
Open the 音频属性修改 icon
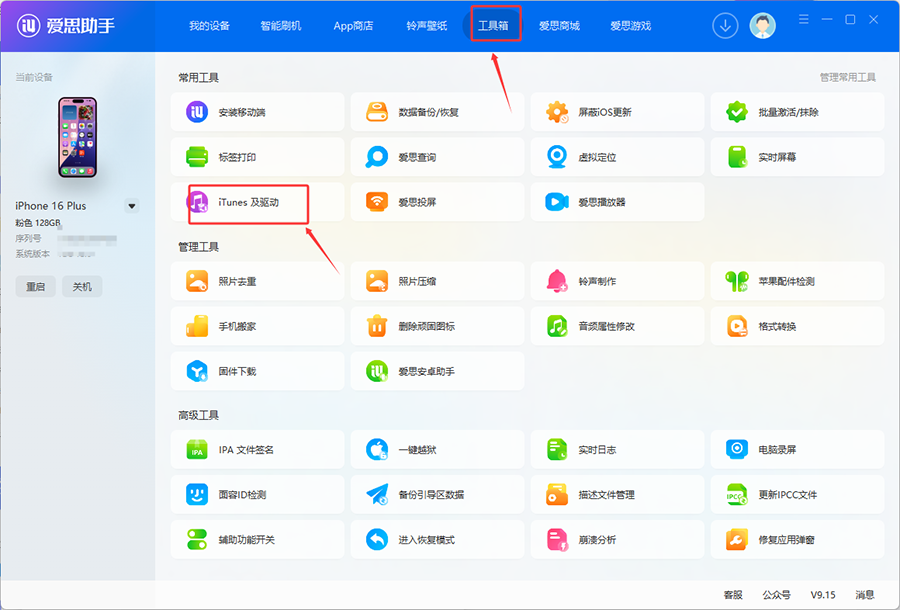point(557,326)
